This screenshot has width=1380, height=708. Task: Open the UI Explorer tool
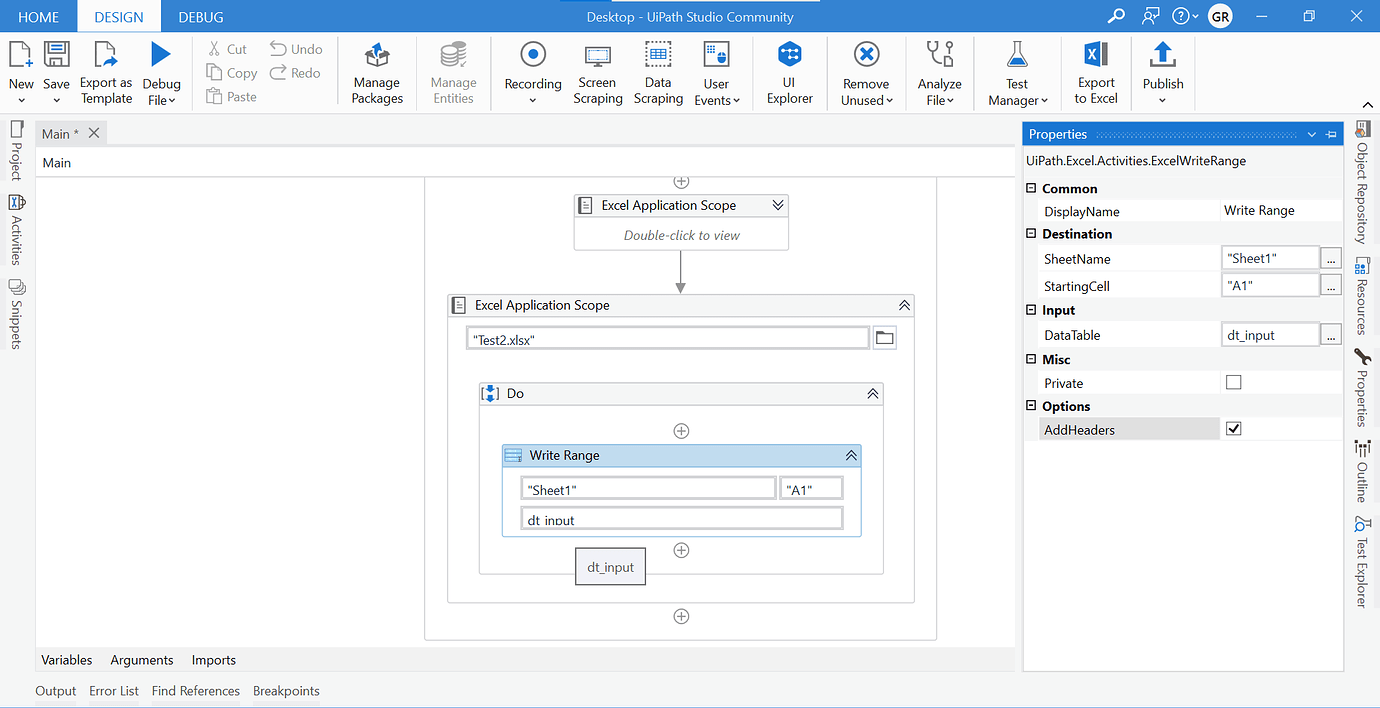(789, 72)
